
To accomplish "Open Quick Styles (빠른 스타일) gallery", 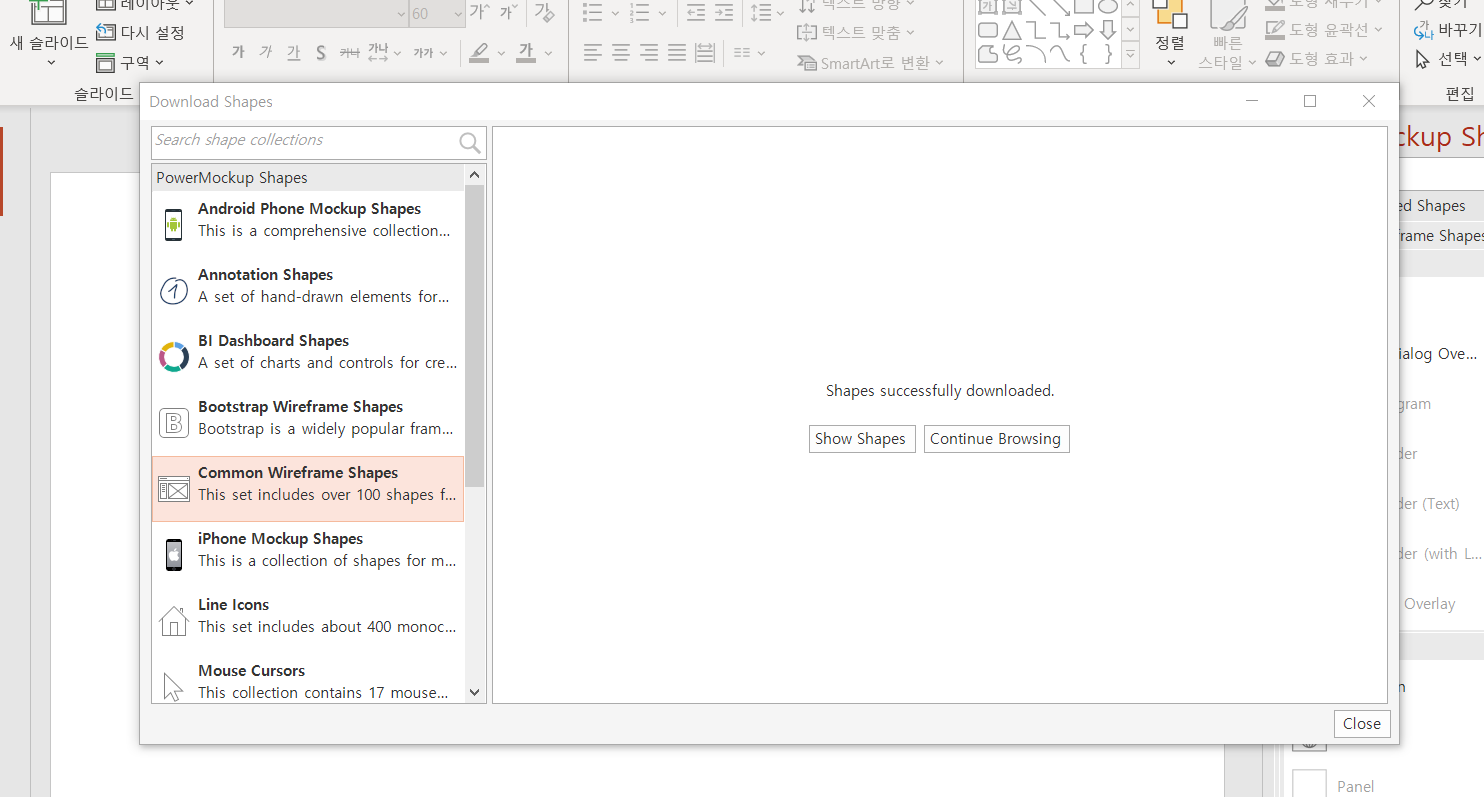I will pos(1227,37).
